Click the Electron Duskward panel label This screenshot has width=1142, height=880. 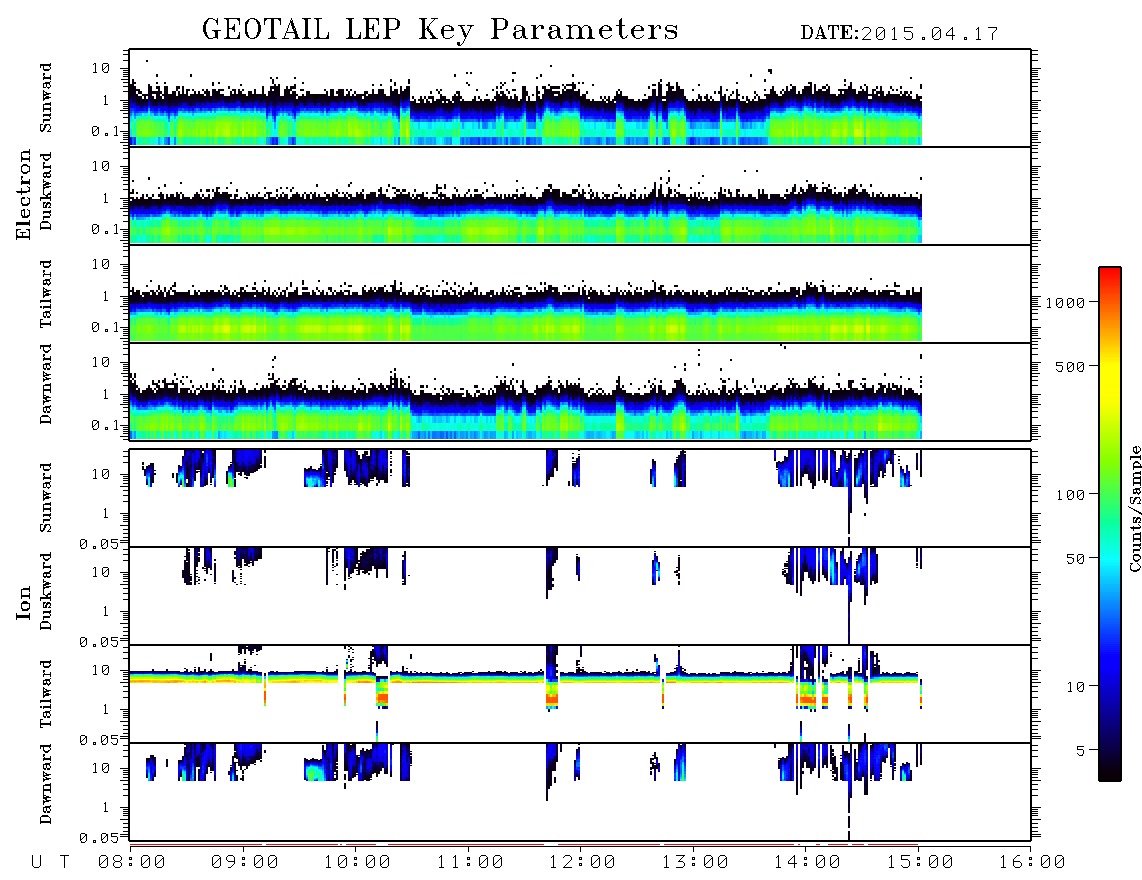click(46, 191)
